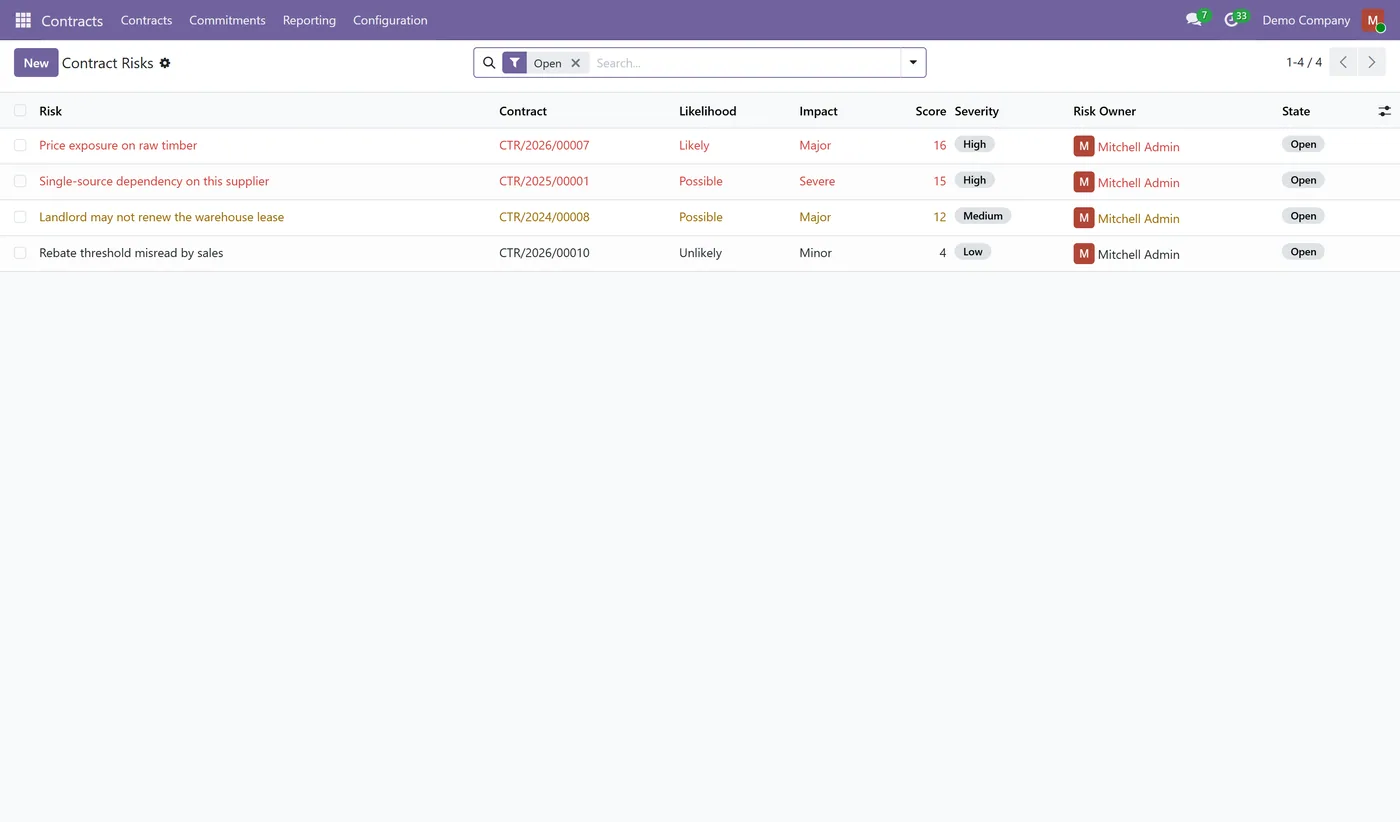Open the Reporting menu
The width and height of the screenshot is (1400, 822).
click(309, 20)
